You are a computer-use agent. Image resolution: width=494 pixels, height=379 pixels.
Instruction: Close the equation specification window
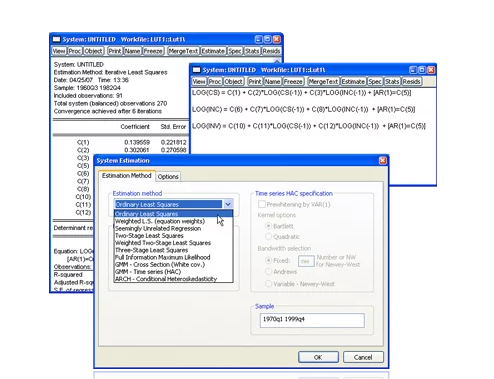click(431, 70)
